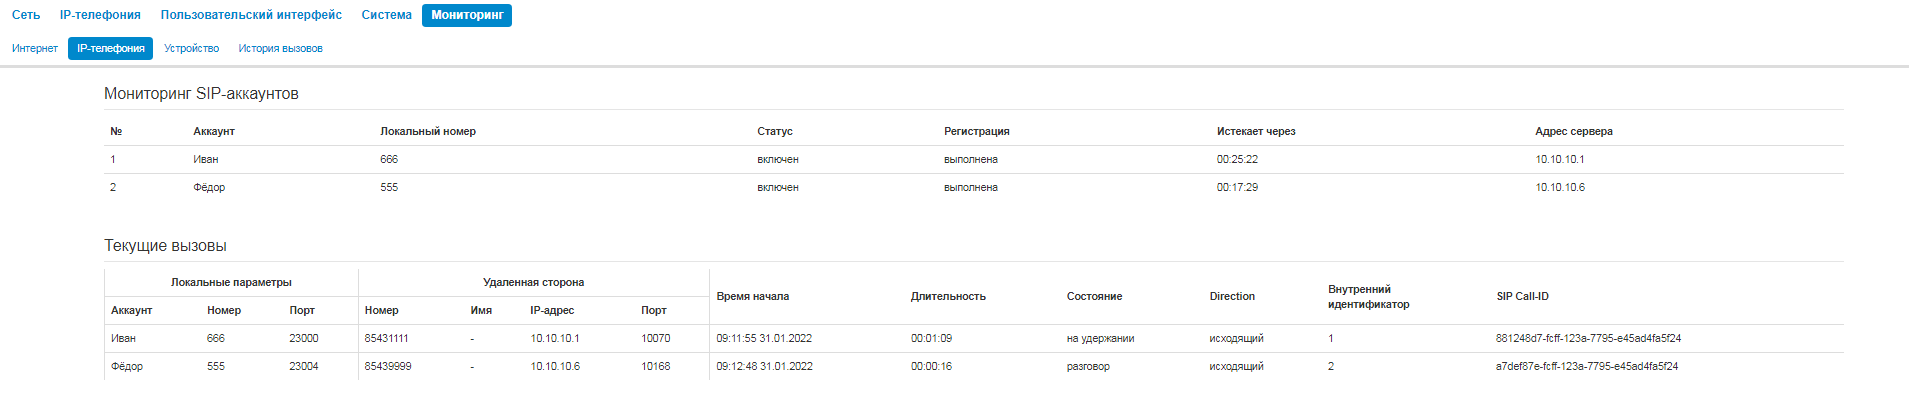Select the Мониторинг top tab

[x=467, y=15]
